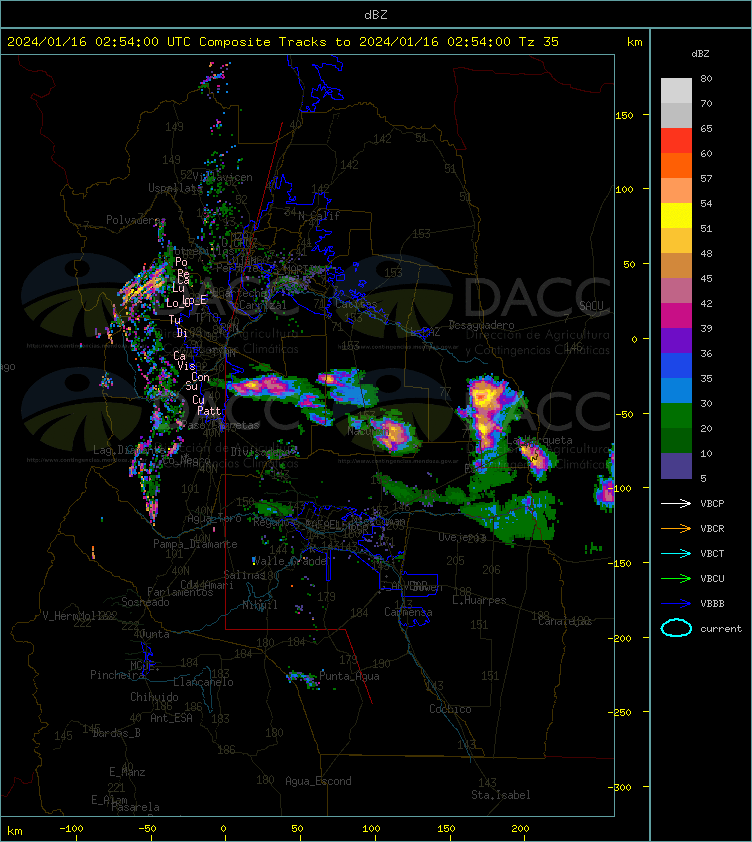Click the green VBCU arrow symbol
This screenshot has height=842, width=752.
click(676, 578)
